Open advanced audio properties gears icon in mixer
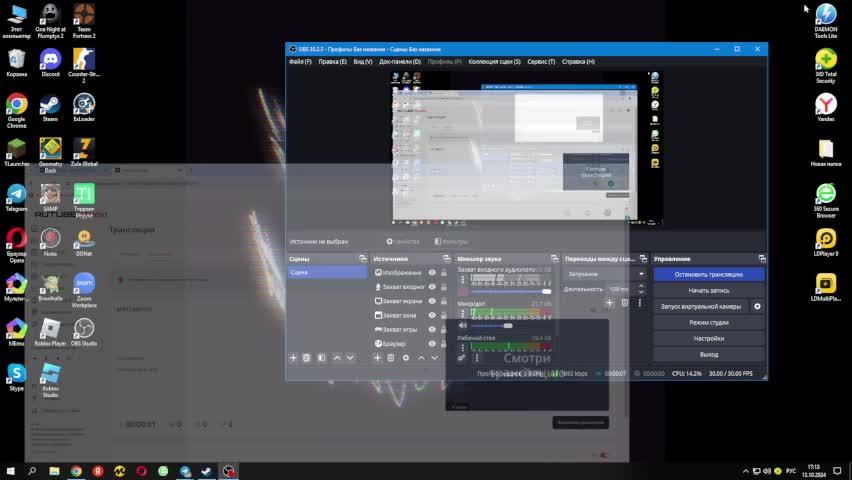852x480 pixels. tap(461, 358)
